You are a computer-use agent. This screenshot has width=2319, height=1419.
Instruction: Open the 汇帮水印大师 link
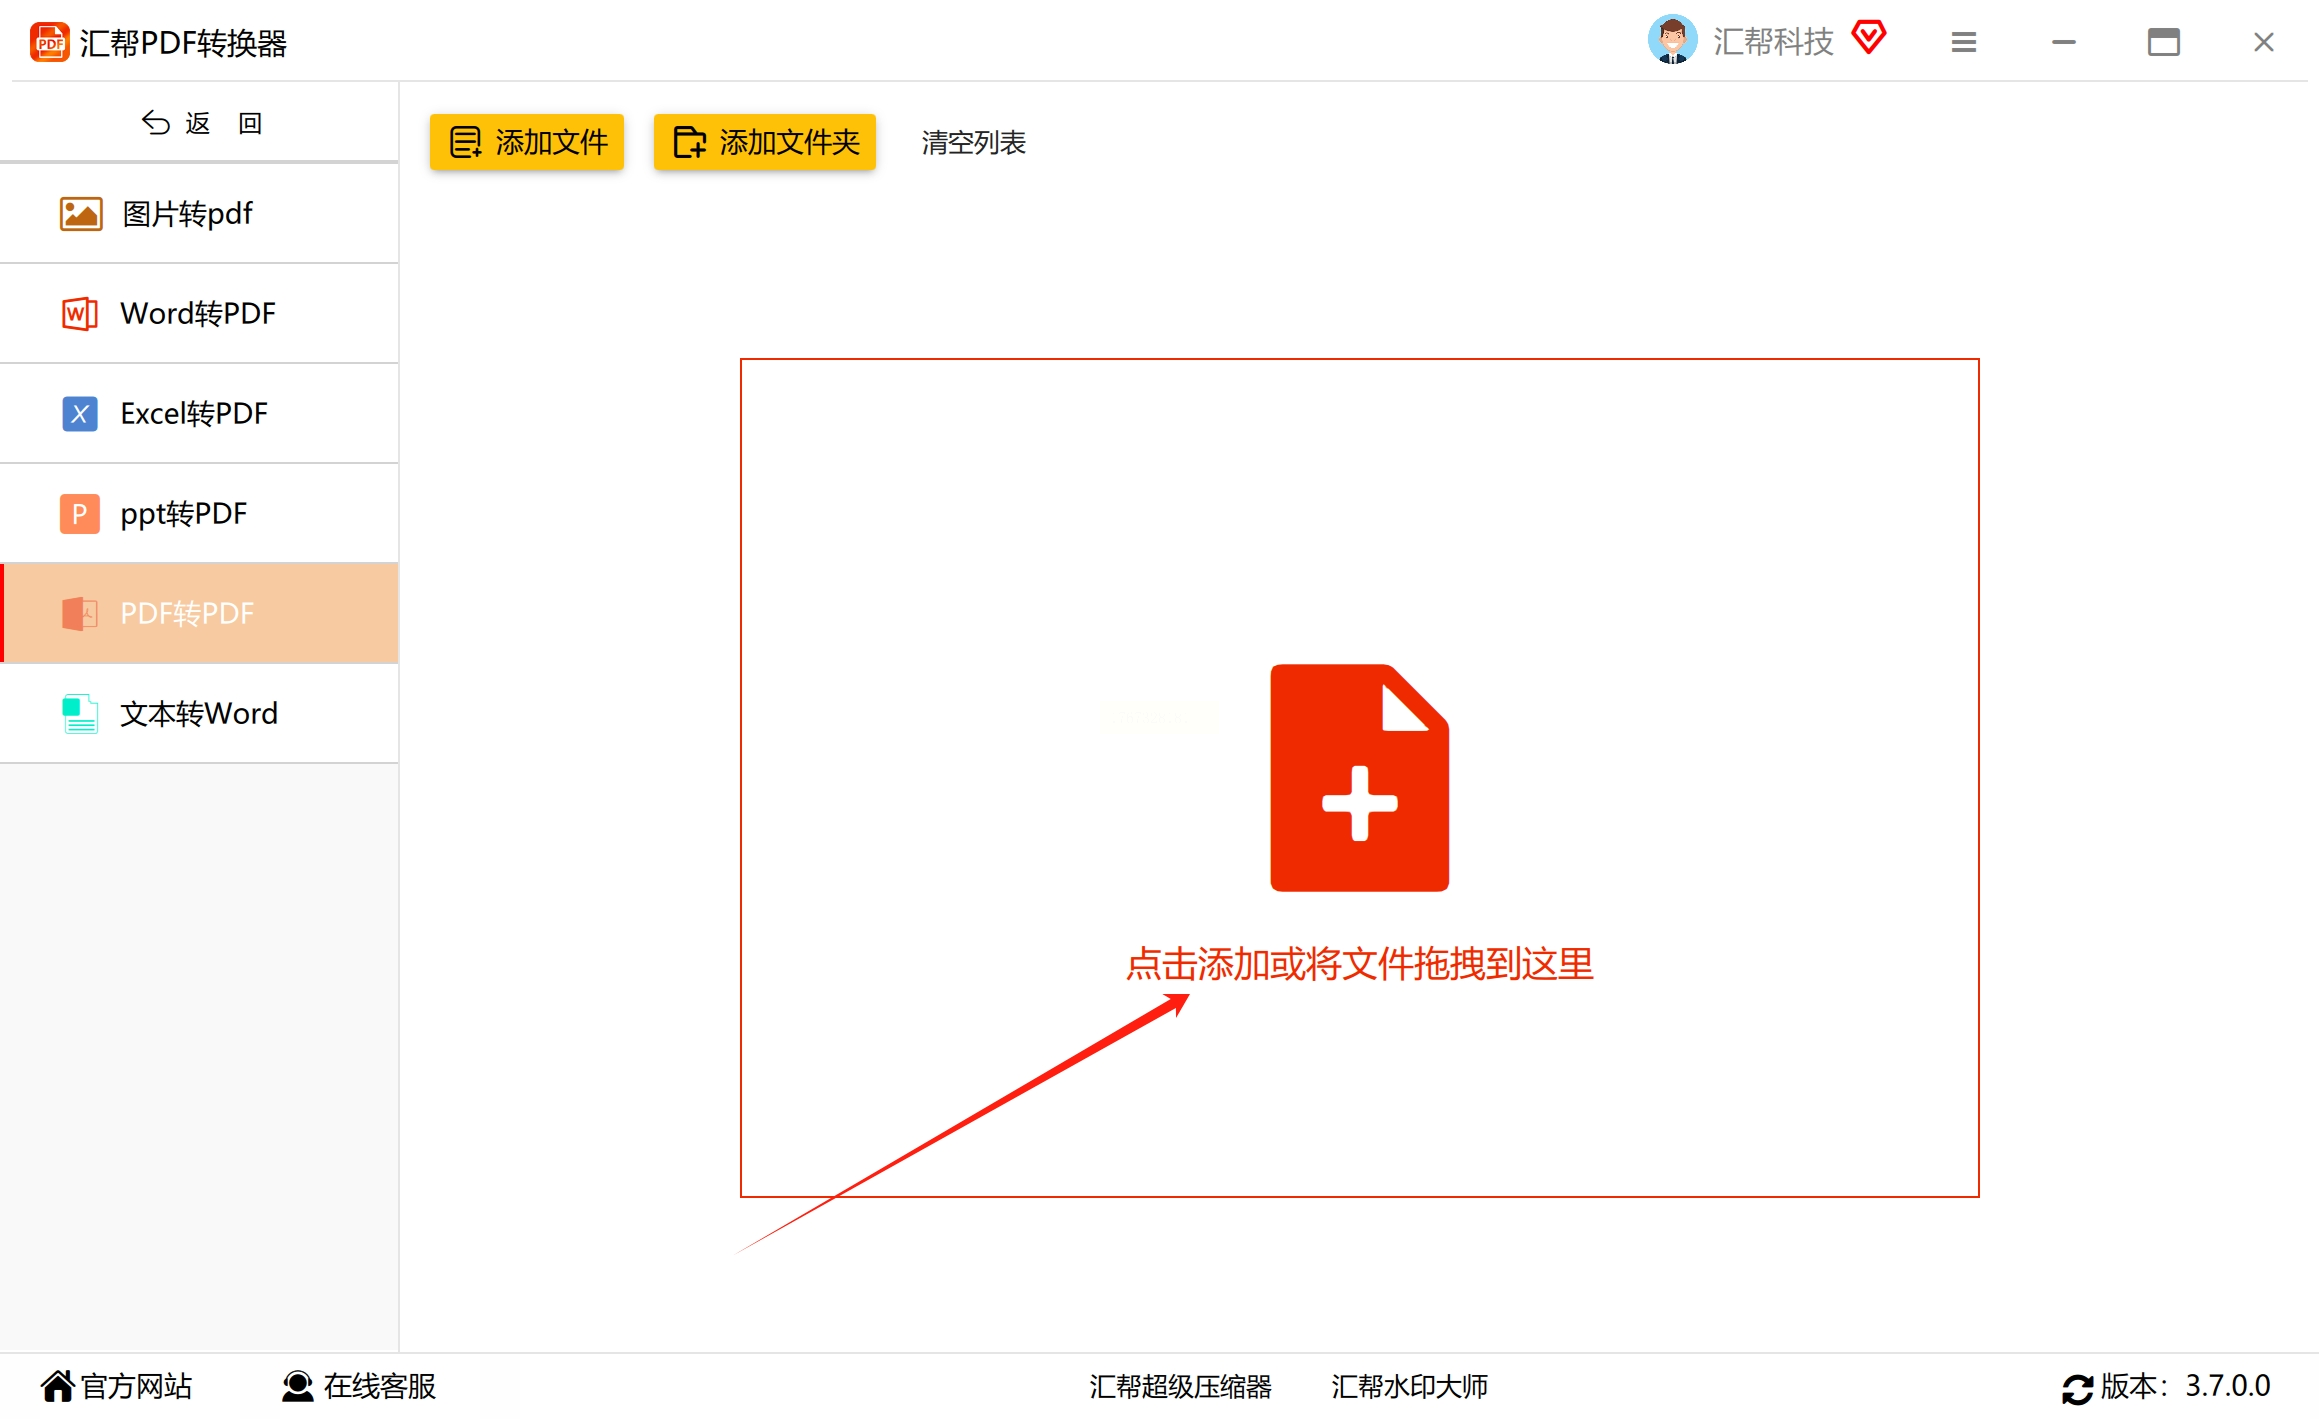1409,1386
